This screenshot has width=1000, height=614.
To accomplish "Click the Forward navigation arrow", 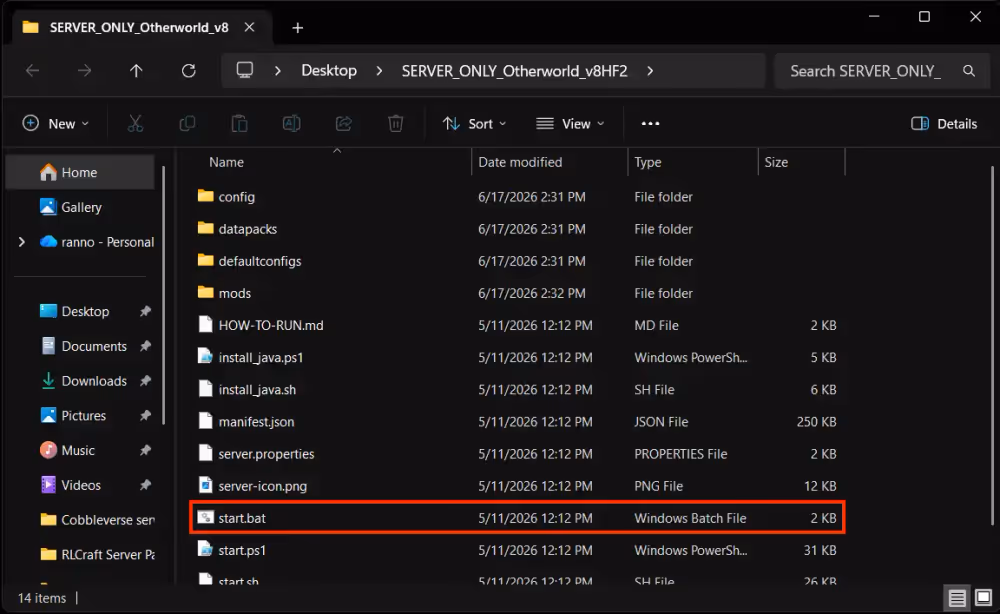I will (84, 71).
